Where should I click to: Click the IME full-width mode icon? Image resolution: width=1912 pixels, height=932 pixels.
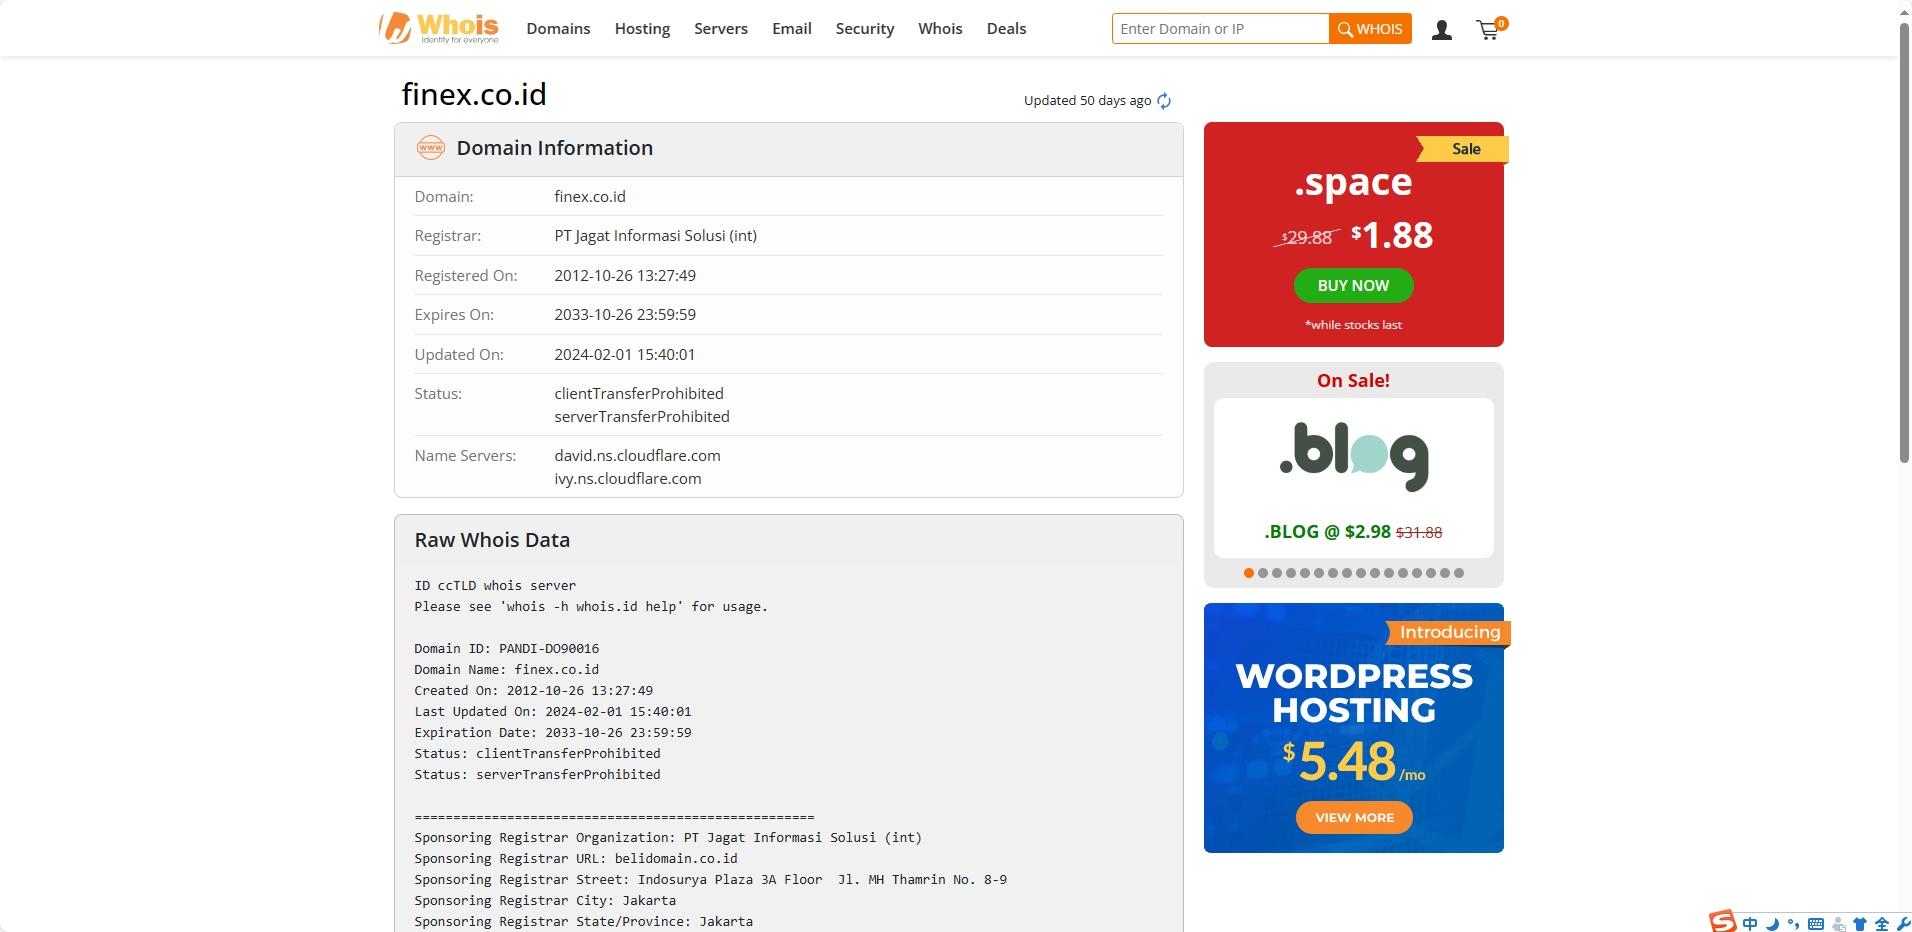coord(1882,924)
